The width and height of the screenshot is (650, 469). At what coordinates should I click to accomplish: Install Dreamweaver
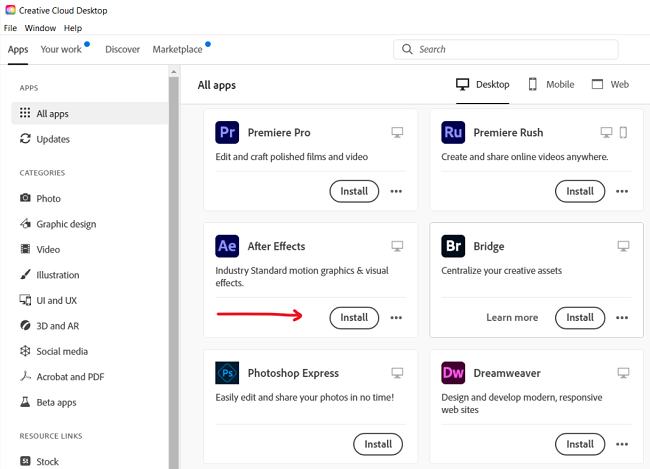[x=580, y=444]
